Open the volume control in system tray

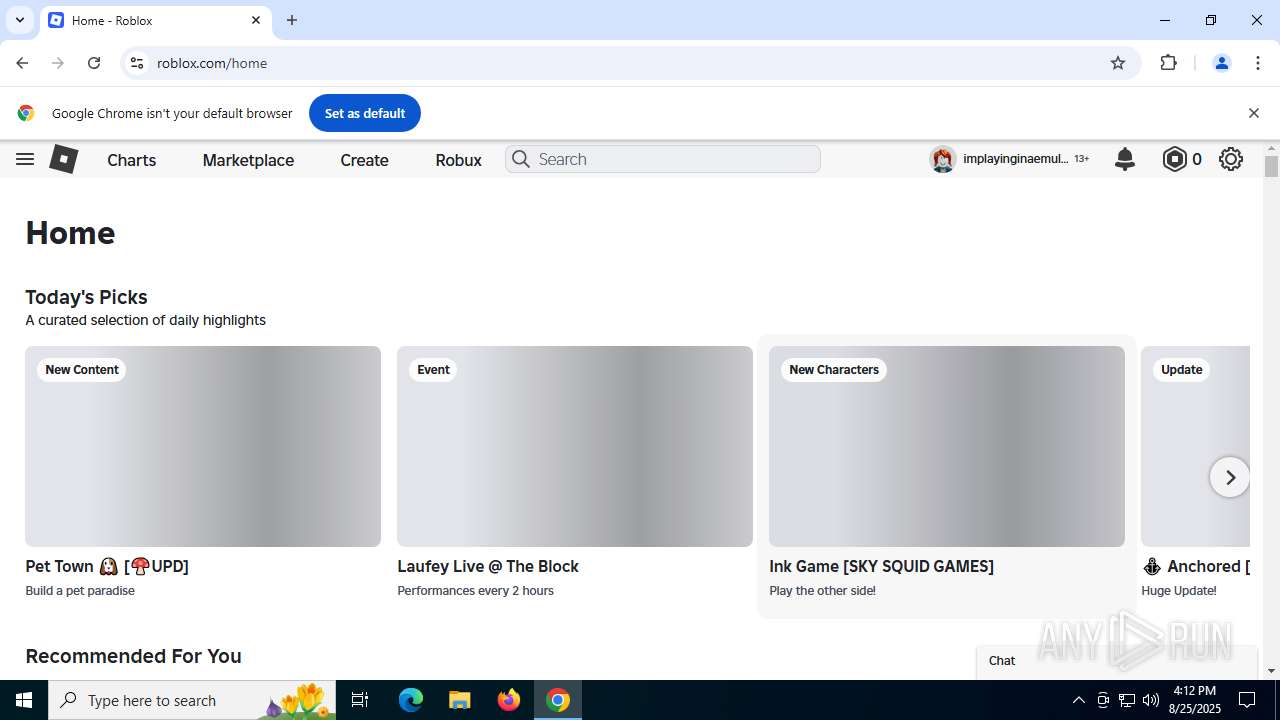pos(1151,700)
